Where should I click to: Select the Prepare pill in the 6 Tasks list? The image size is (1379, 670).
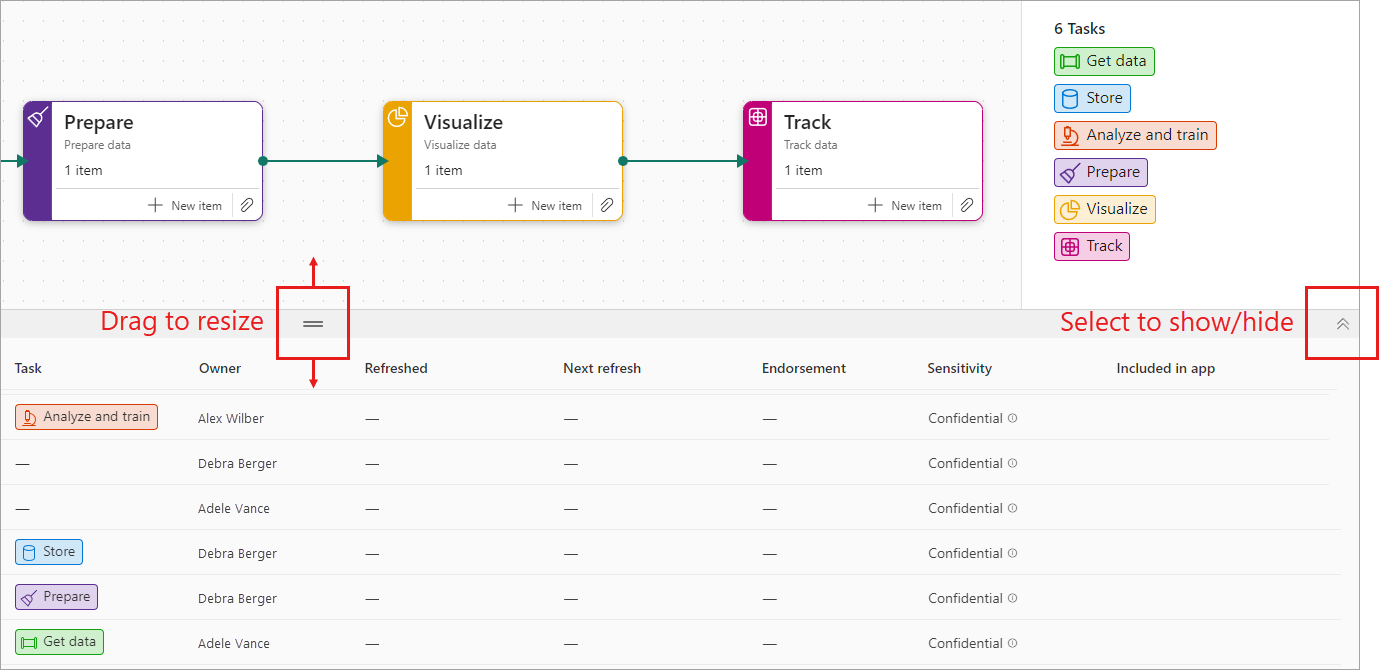click(x=1100, y=172)
